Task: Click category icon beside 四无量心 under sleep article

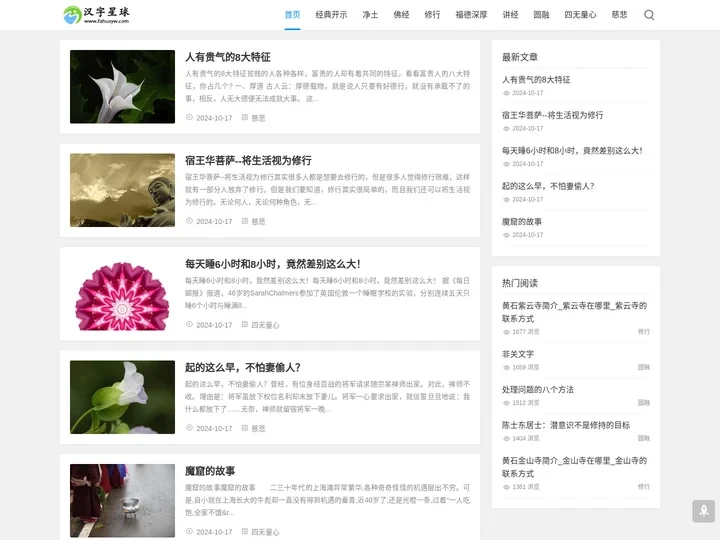Action: 245,325
